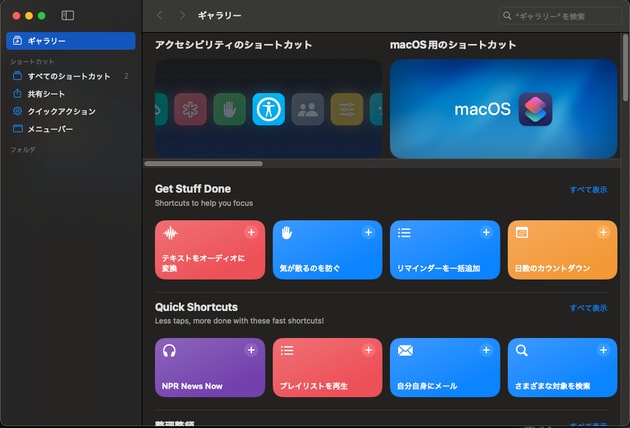Click the ギャラリー sidebar icon
Viewport: 630px width, 428px height.
[17, 41]
